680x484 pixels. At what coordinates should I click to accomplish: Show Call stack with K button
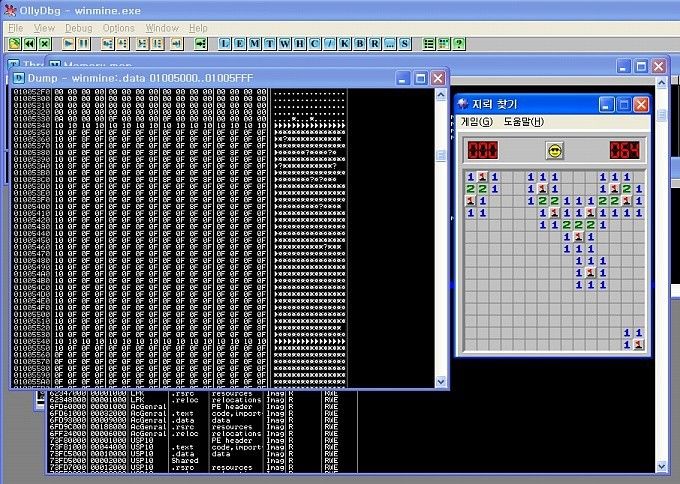(345, 43)
